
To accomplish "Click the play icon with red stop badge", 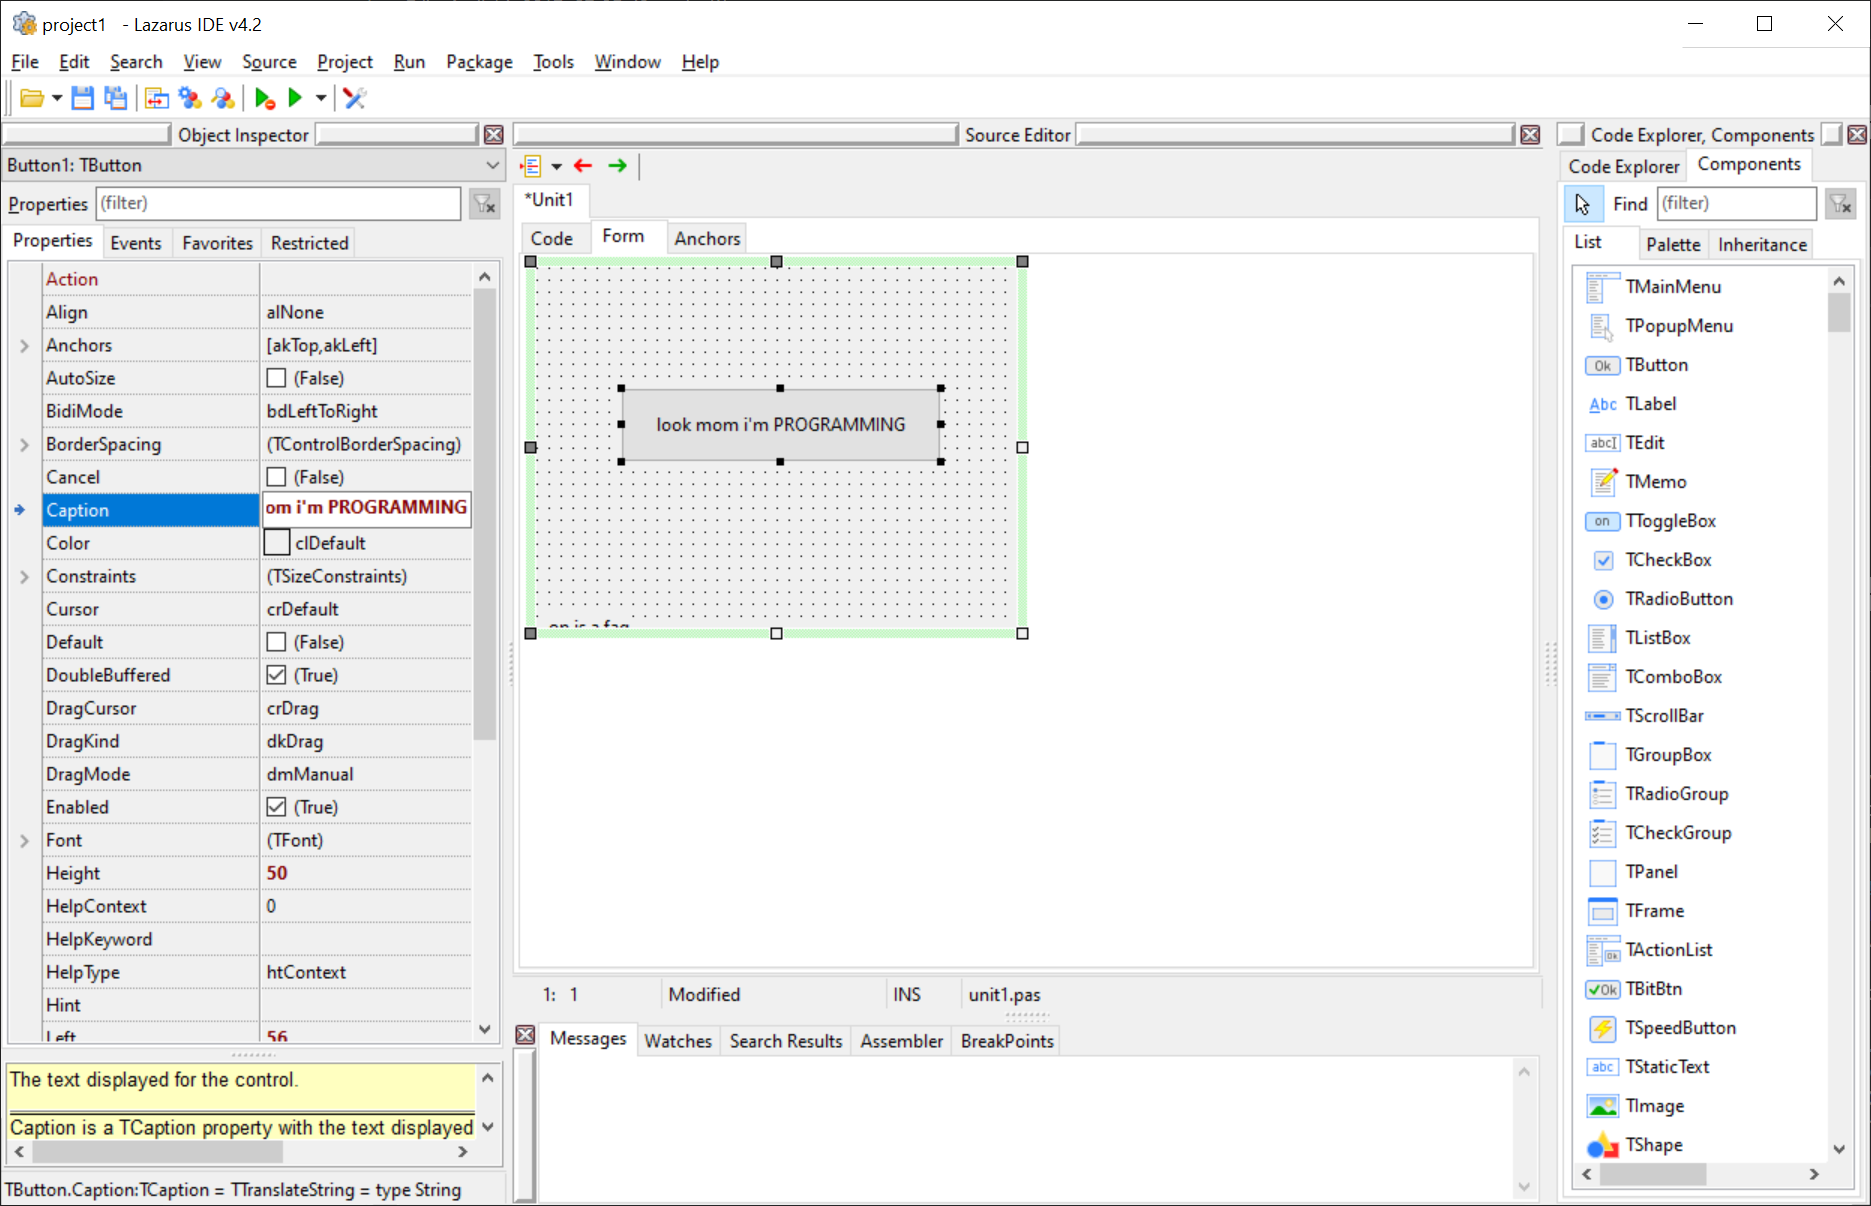I will 265,98.
